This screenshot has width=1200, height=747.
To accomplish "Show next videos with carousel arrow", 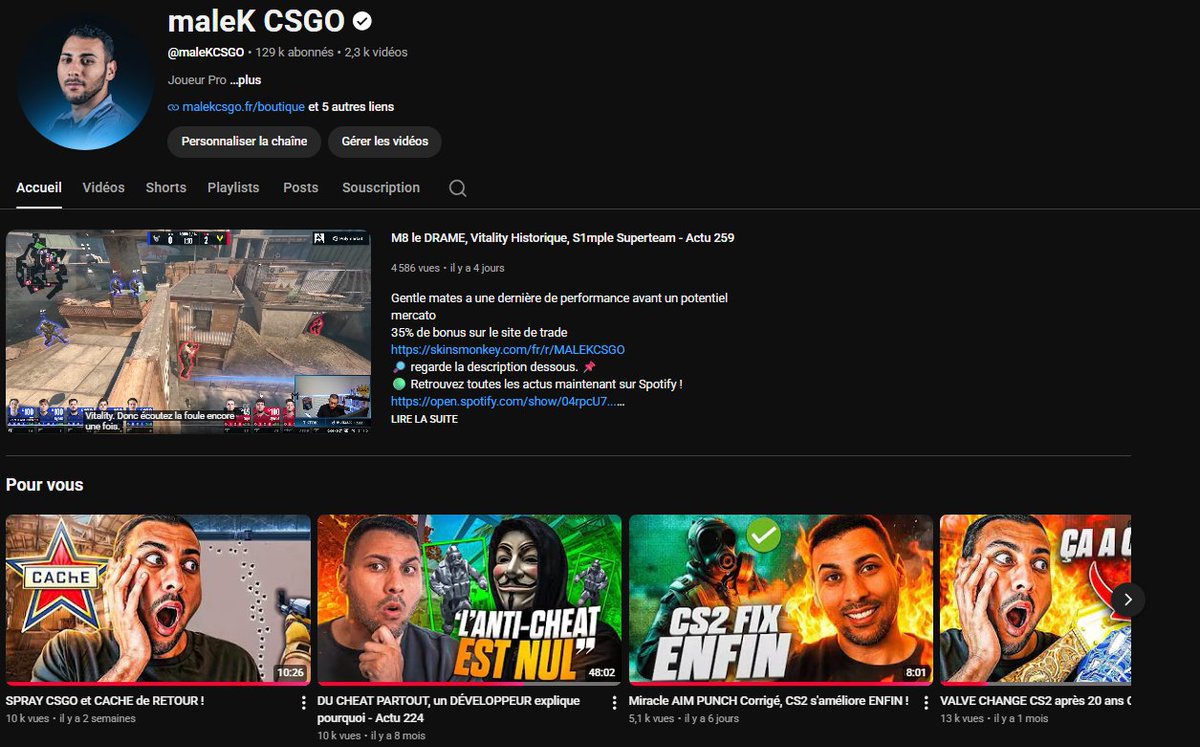I will 1128,599.
